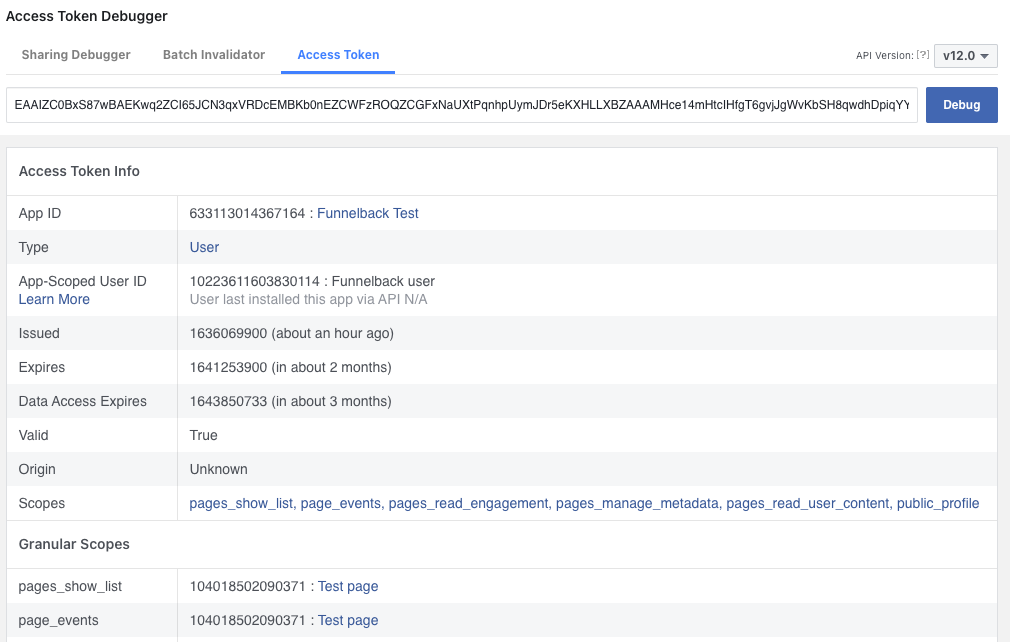This screenshot has width=1010, height=642.
Task: Open the Learn More link
Action: pos(54,299)
